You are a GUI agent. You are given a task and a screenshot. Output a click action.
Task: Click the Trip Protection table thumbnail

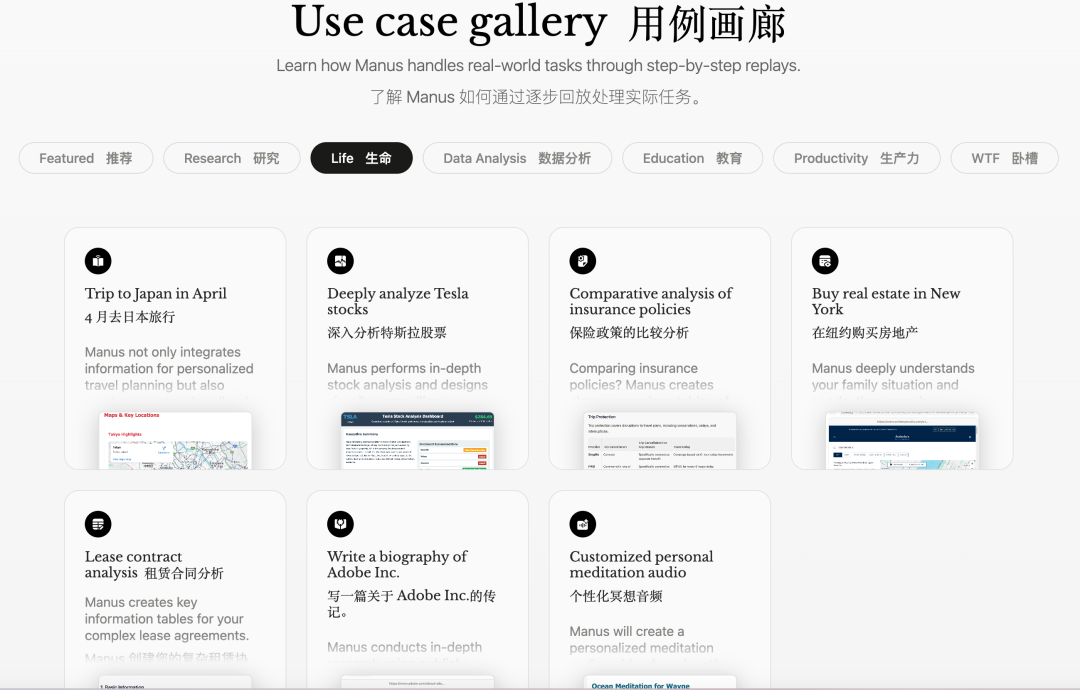click(660, 441)
